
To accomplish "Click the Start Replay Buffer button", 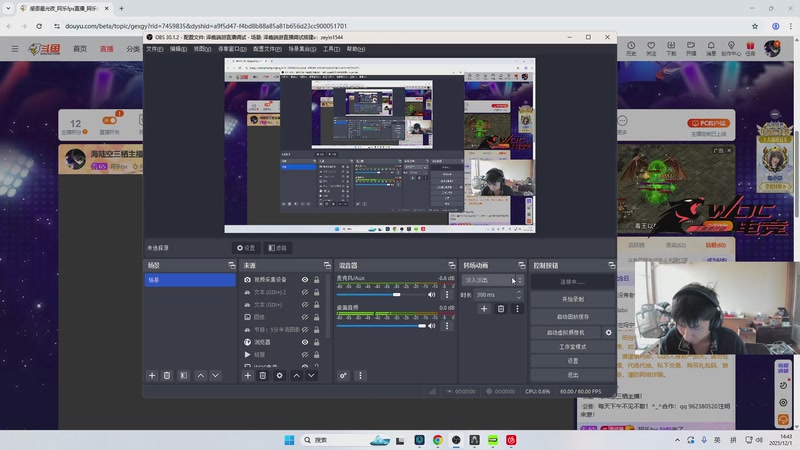I will coord(572,317).
